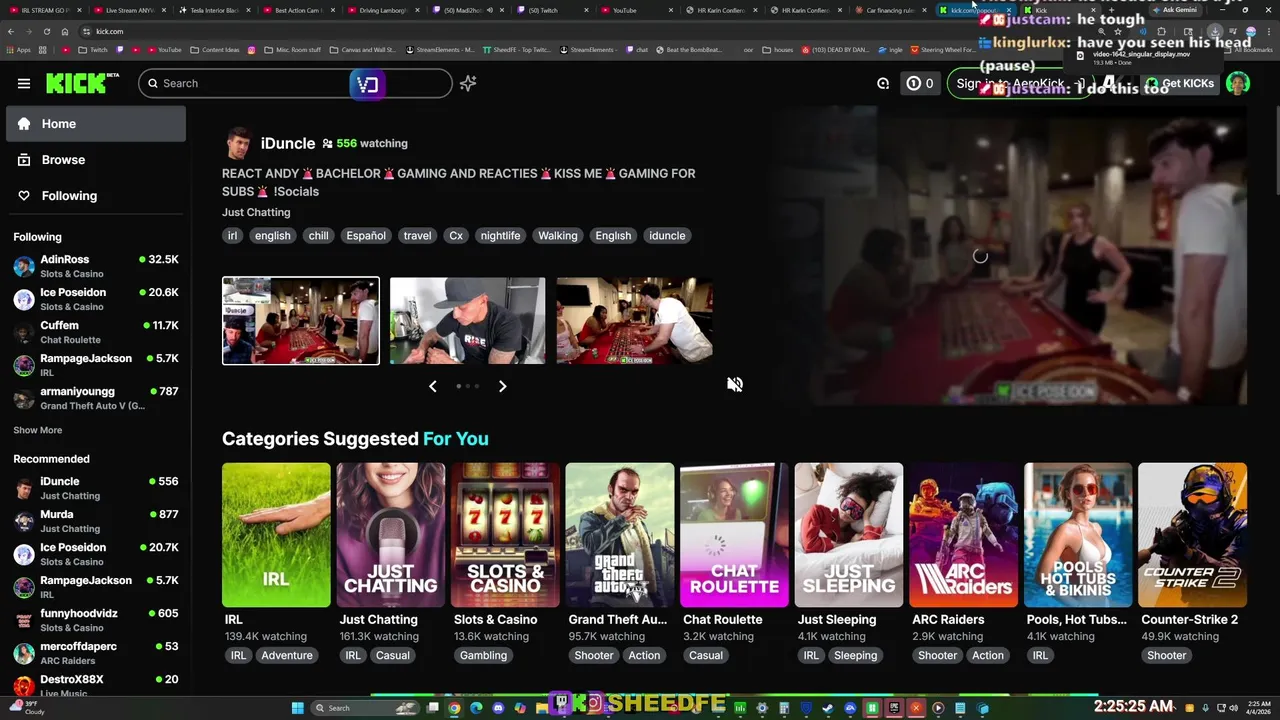Reload the page with browser refresh
Image resolution: width=1280 pixels, height=720 pixels.
pyautogui.click(x=46, y=32)
